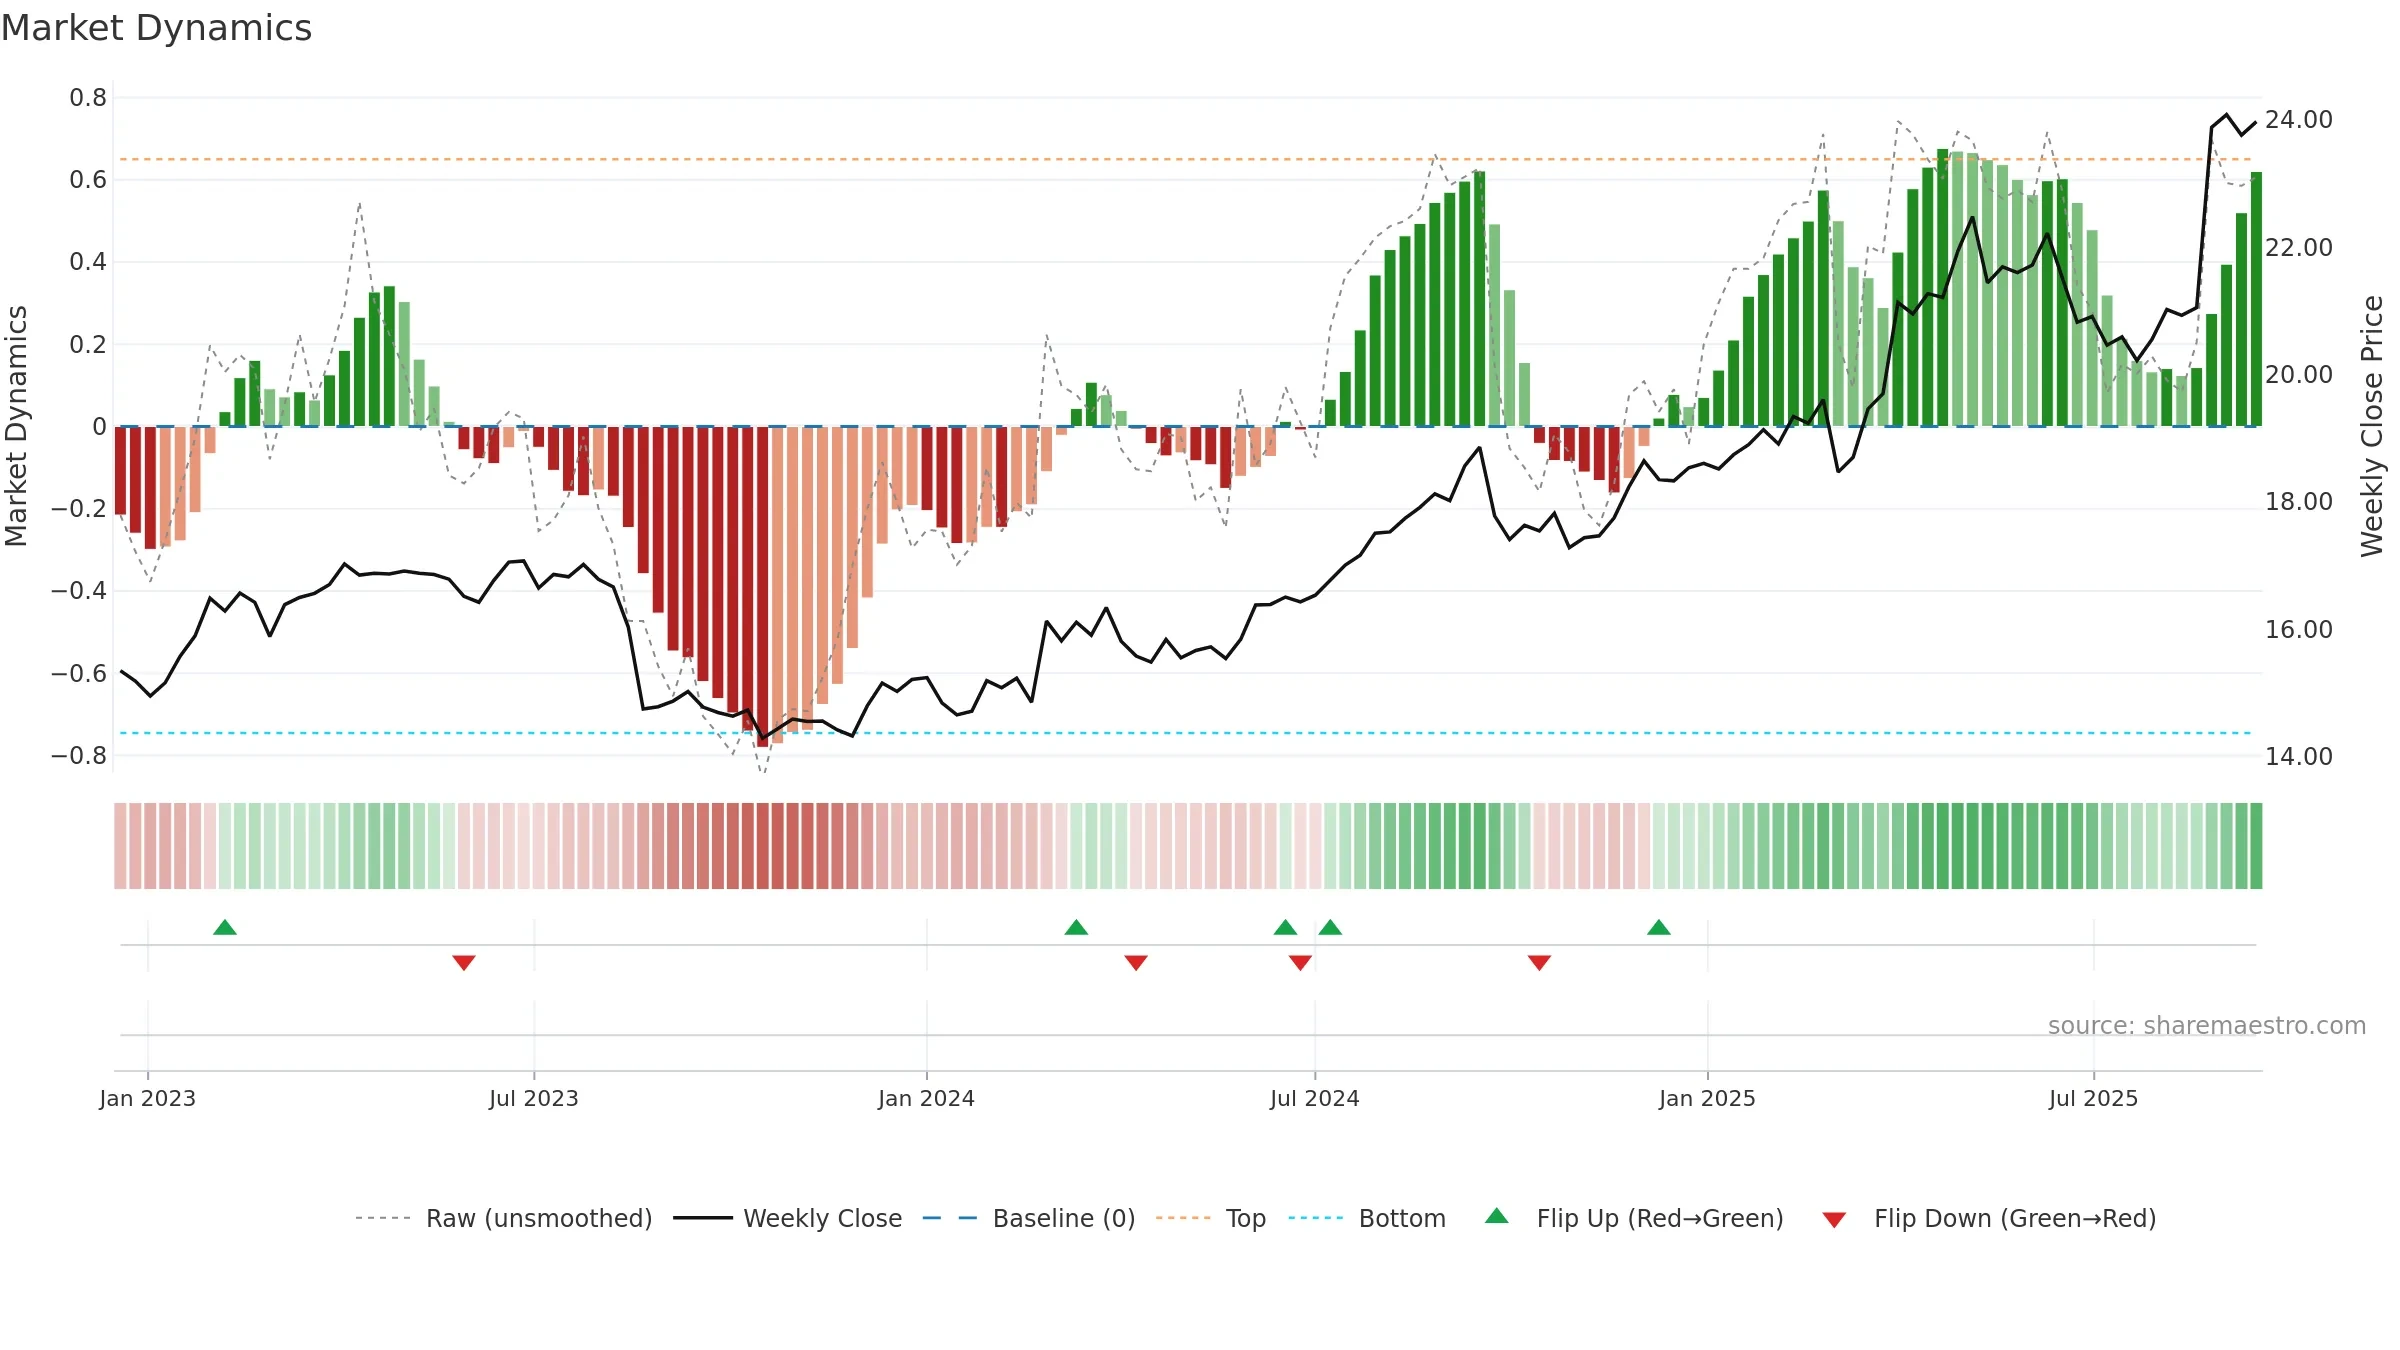Toggle the Bottom legend entry

1367,1218
